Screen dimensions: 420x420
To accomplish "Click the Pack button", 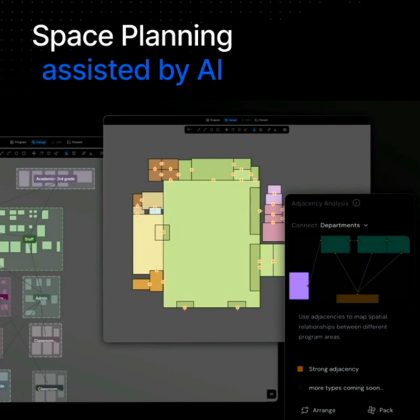I will pos(381,410).
